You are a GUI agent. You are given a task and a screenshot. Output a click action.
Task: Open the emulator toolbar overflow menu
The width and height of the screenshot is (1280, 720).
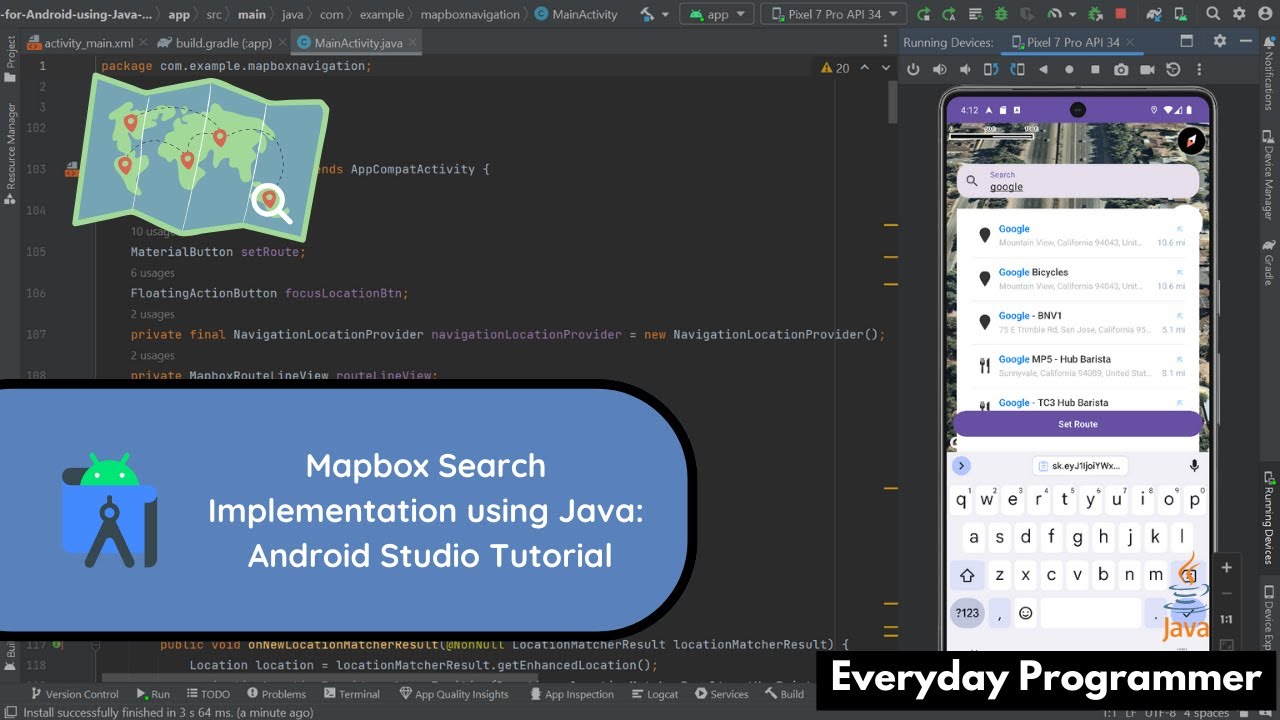pyautogui.click(x=1199, y=69)
